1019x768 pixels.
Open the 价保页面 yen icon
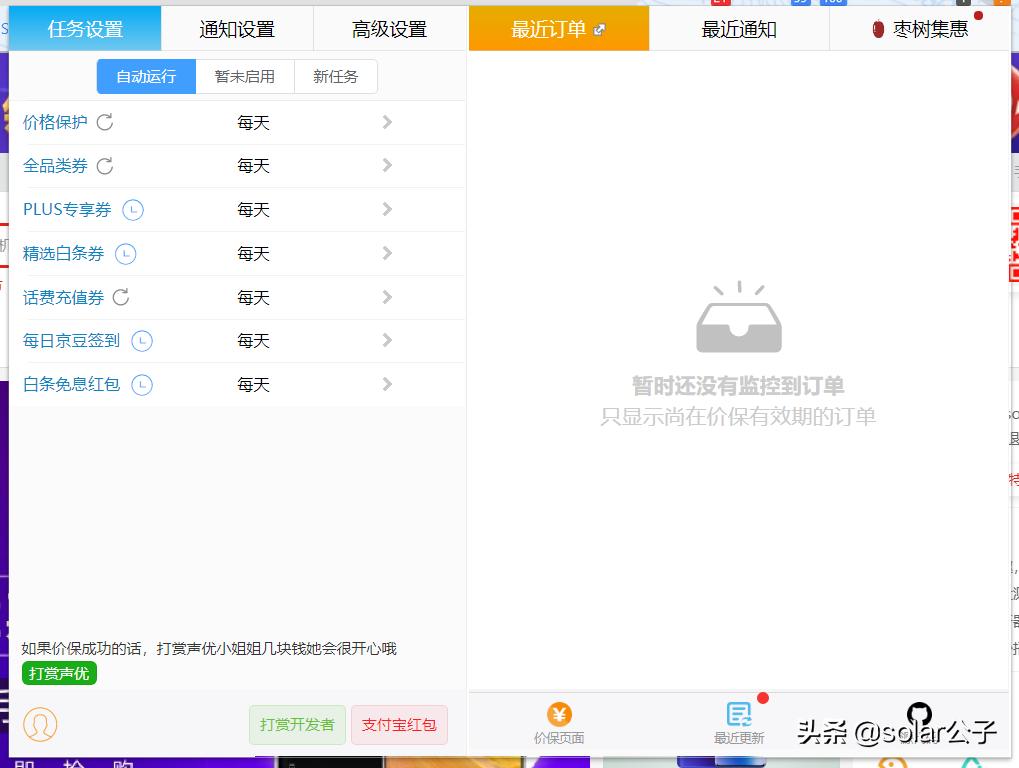(559, 714)
